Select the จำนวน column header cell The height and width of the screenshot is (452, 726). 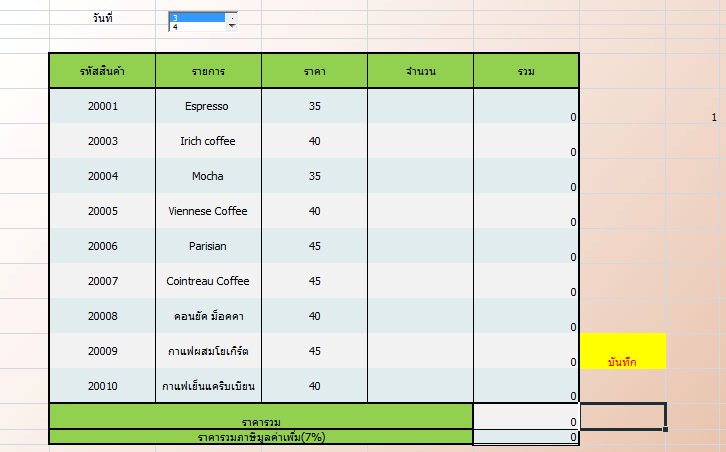coord(420,71)
